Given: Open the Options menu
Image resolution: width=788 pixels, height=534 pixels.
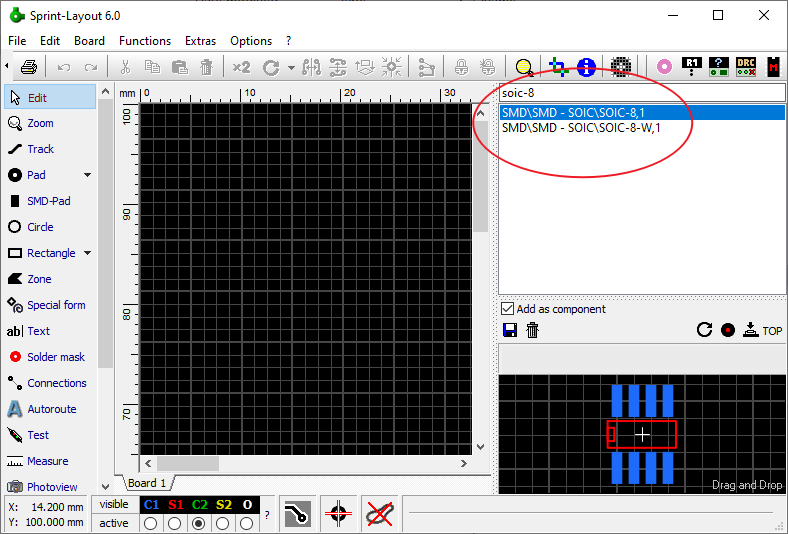Looking at the screenshot, I should pyautogui.click(x=251, y=41).
